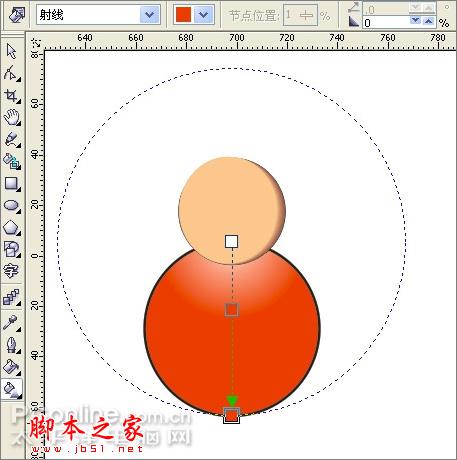This screenshot has height=460, width=457.
Task: Click the 700 mark on horizontal ruler
Action: click(236, 38)
